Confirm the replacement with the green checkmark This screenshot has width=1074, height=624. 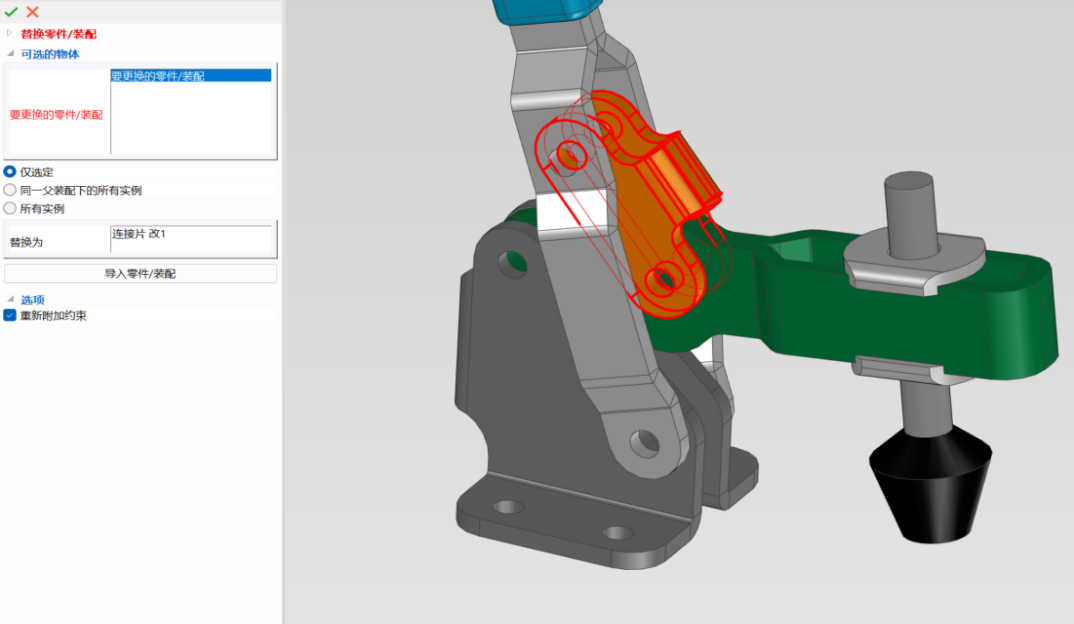click(x=11, y=12)
